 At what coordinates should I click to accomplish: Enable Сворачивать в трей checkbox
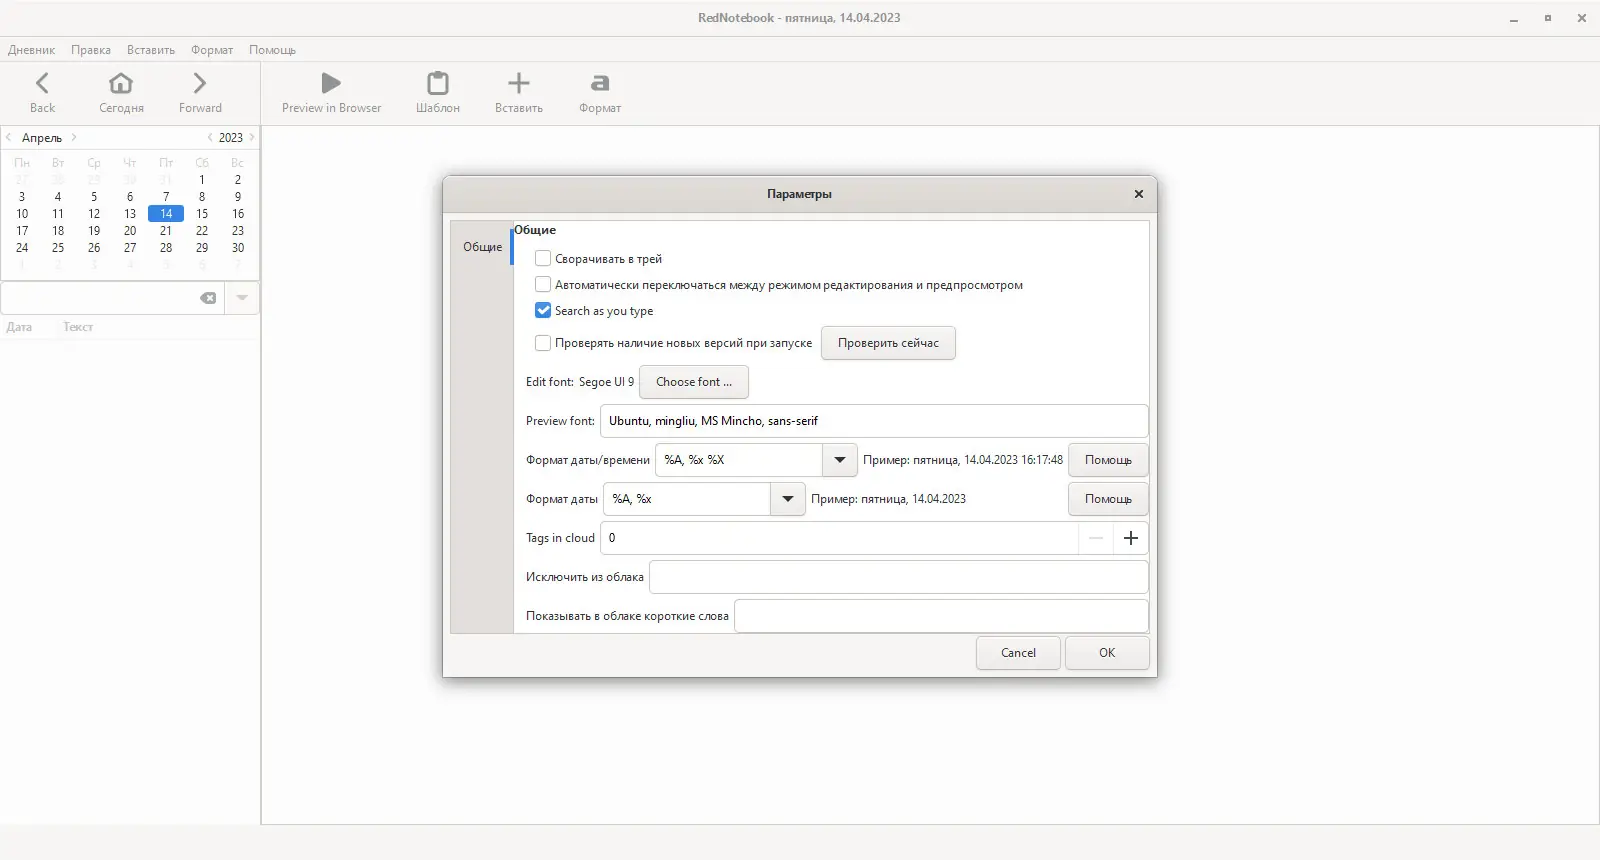tap(543, 258)
